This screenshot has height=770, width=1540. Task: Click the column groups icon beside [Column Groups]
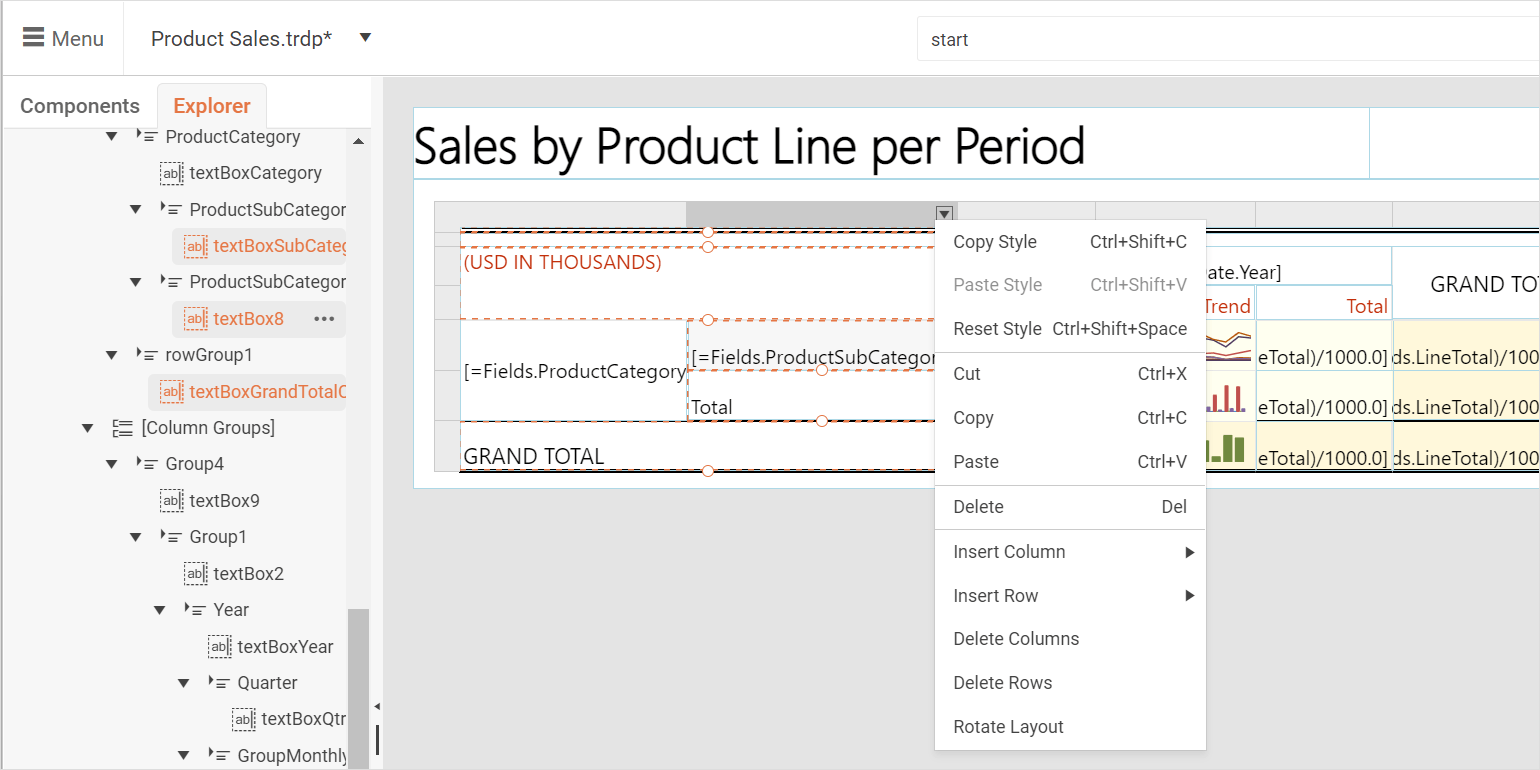tap(123, 428)
